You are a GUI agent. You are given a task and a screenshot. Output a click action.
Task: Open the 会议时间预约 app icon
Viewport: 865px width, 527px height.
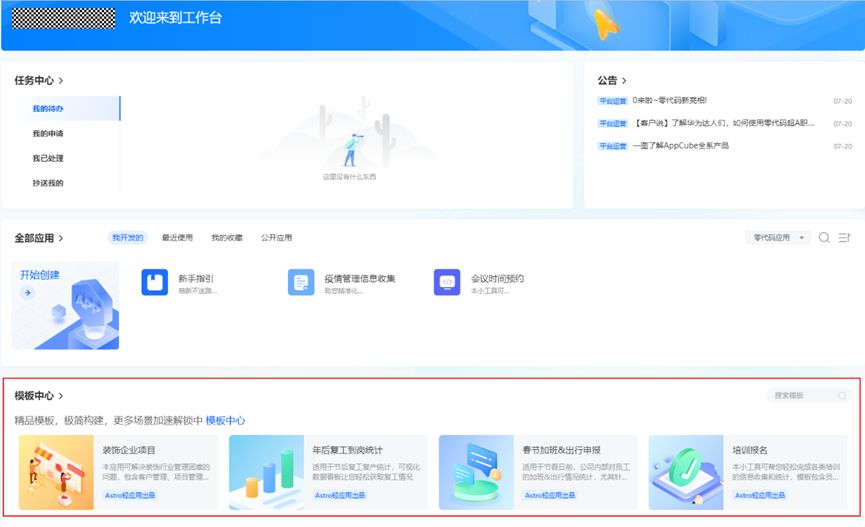(x=447, y=283)
